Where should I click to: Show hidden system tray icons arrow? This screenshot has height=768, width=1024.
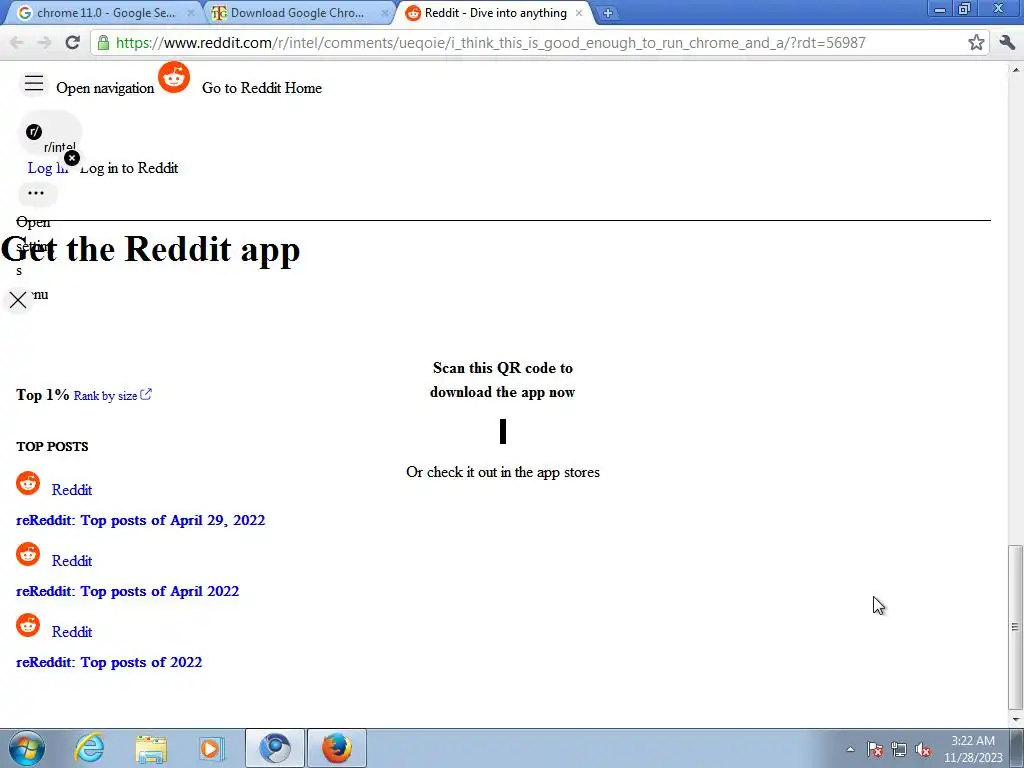click(850, 749)
